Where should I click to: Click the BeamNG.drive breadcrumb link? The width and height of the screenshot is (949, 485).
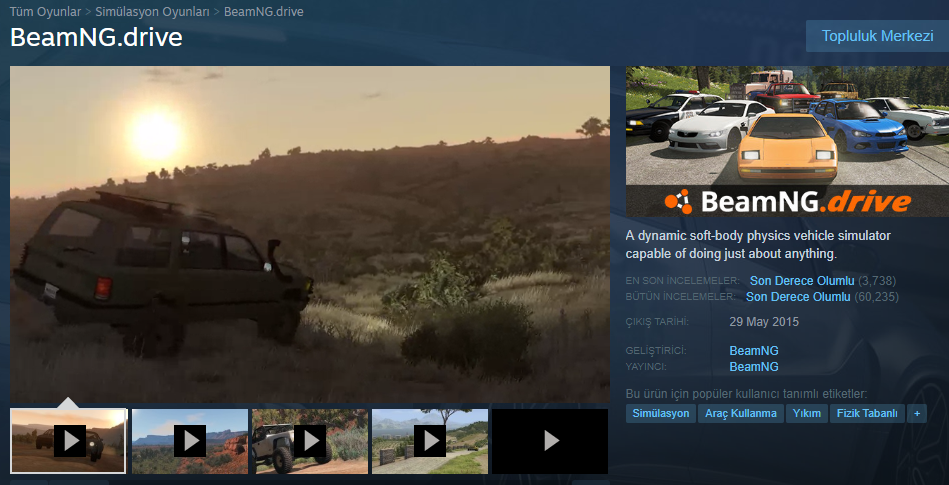click(x=264, y=12)
